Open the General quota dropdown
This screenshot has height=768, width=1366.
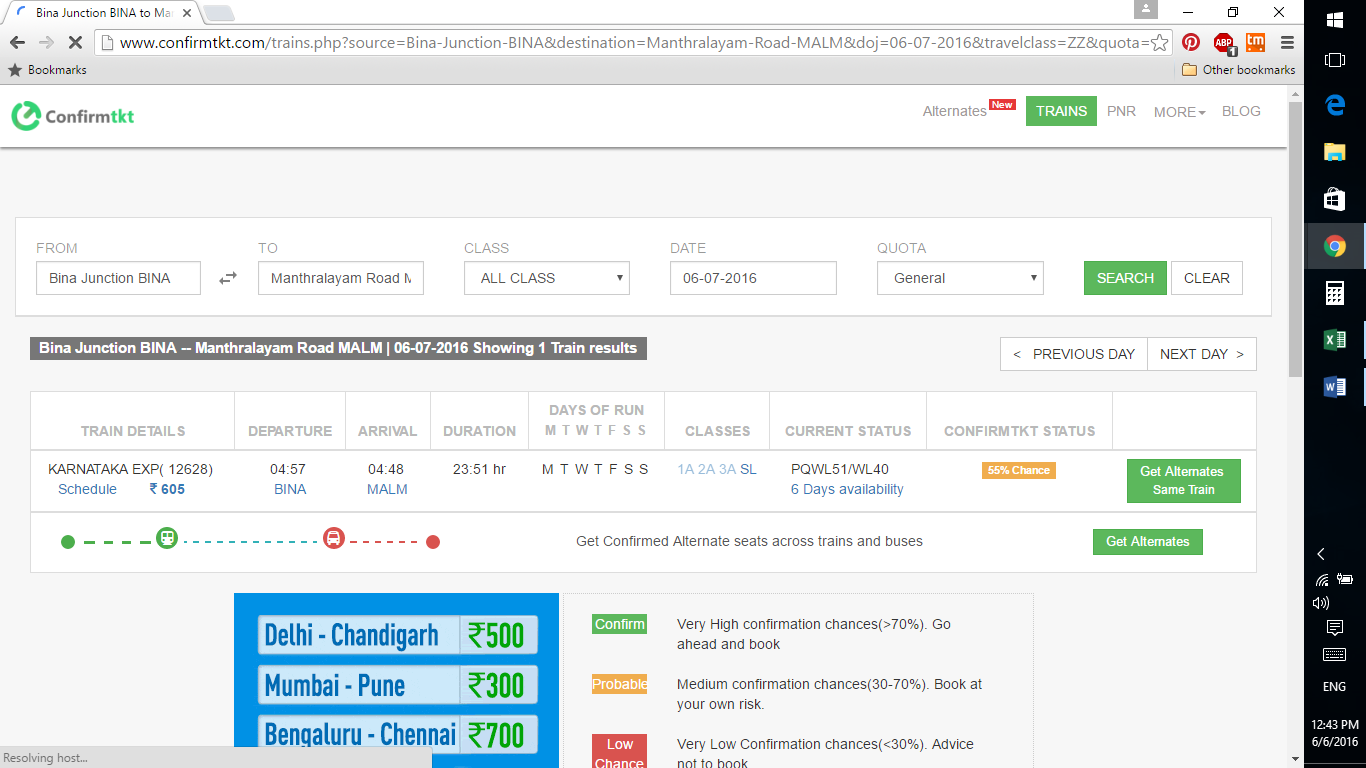(x=959, y=277)
